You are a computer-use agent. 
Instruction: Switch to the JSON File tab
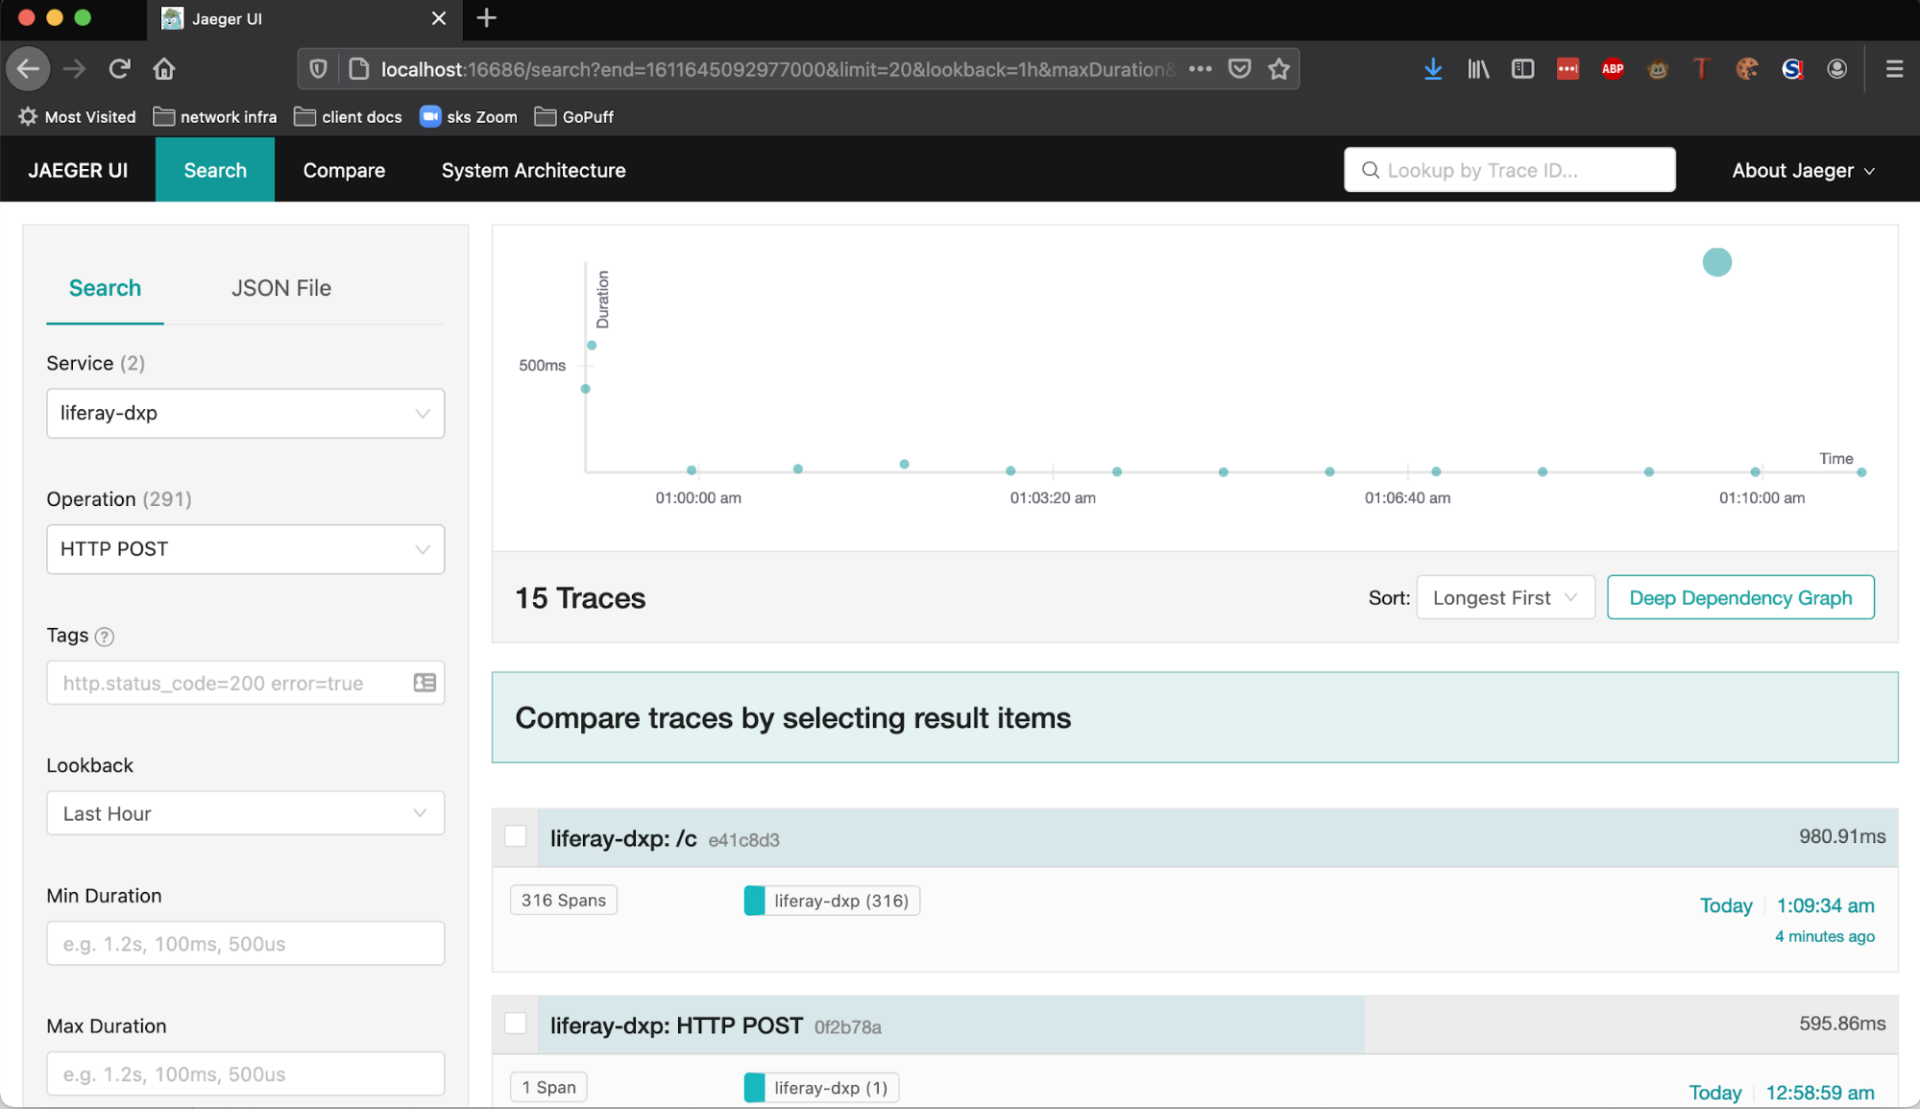pos(281,288)
